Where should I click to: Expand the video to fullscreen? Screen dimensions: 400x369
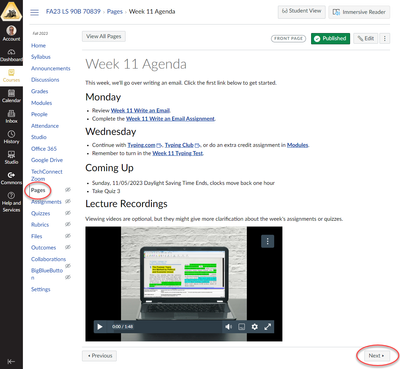coord(267,327)
